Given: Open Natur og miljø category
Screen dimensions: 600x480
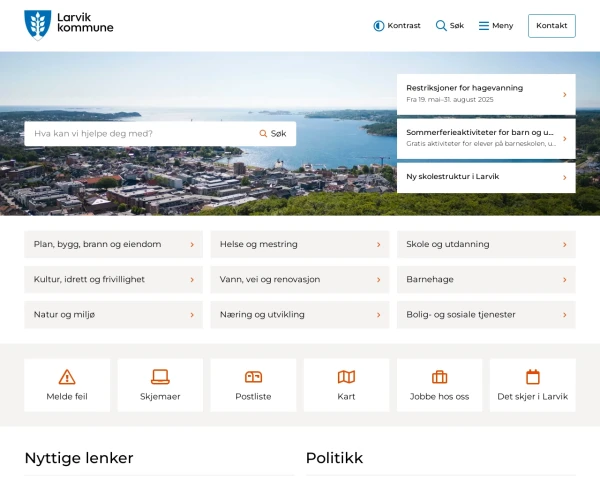Looking at the screenshot, I should [113, 315].
